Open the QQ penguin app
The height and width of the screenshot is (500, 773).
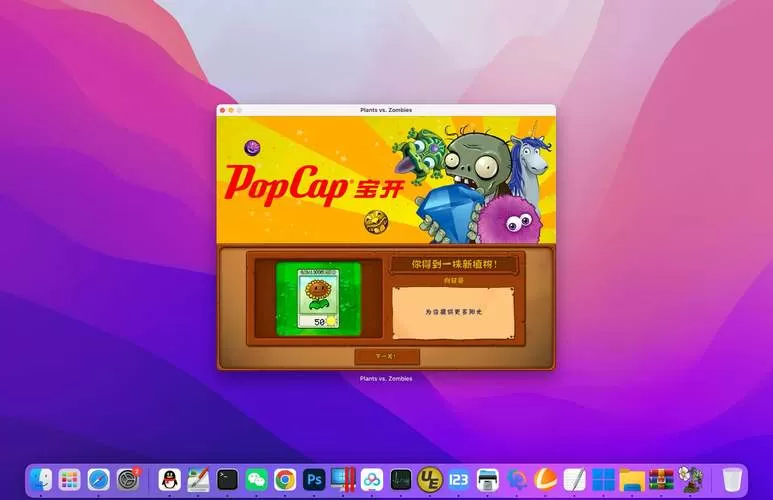point(169,479)
